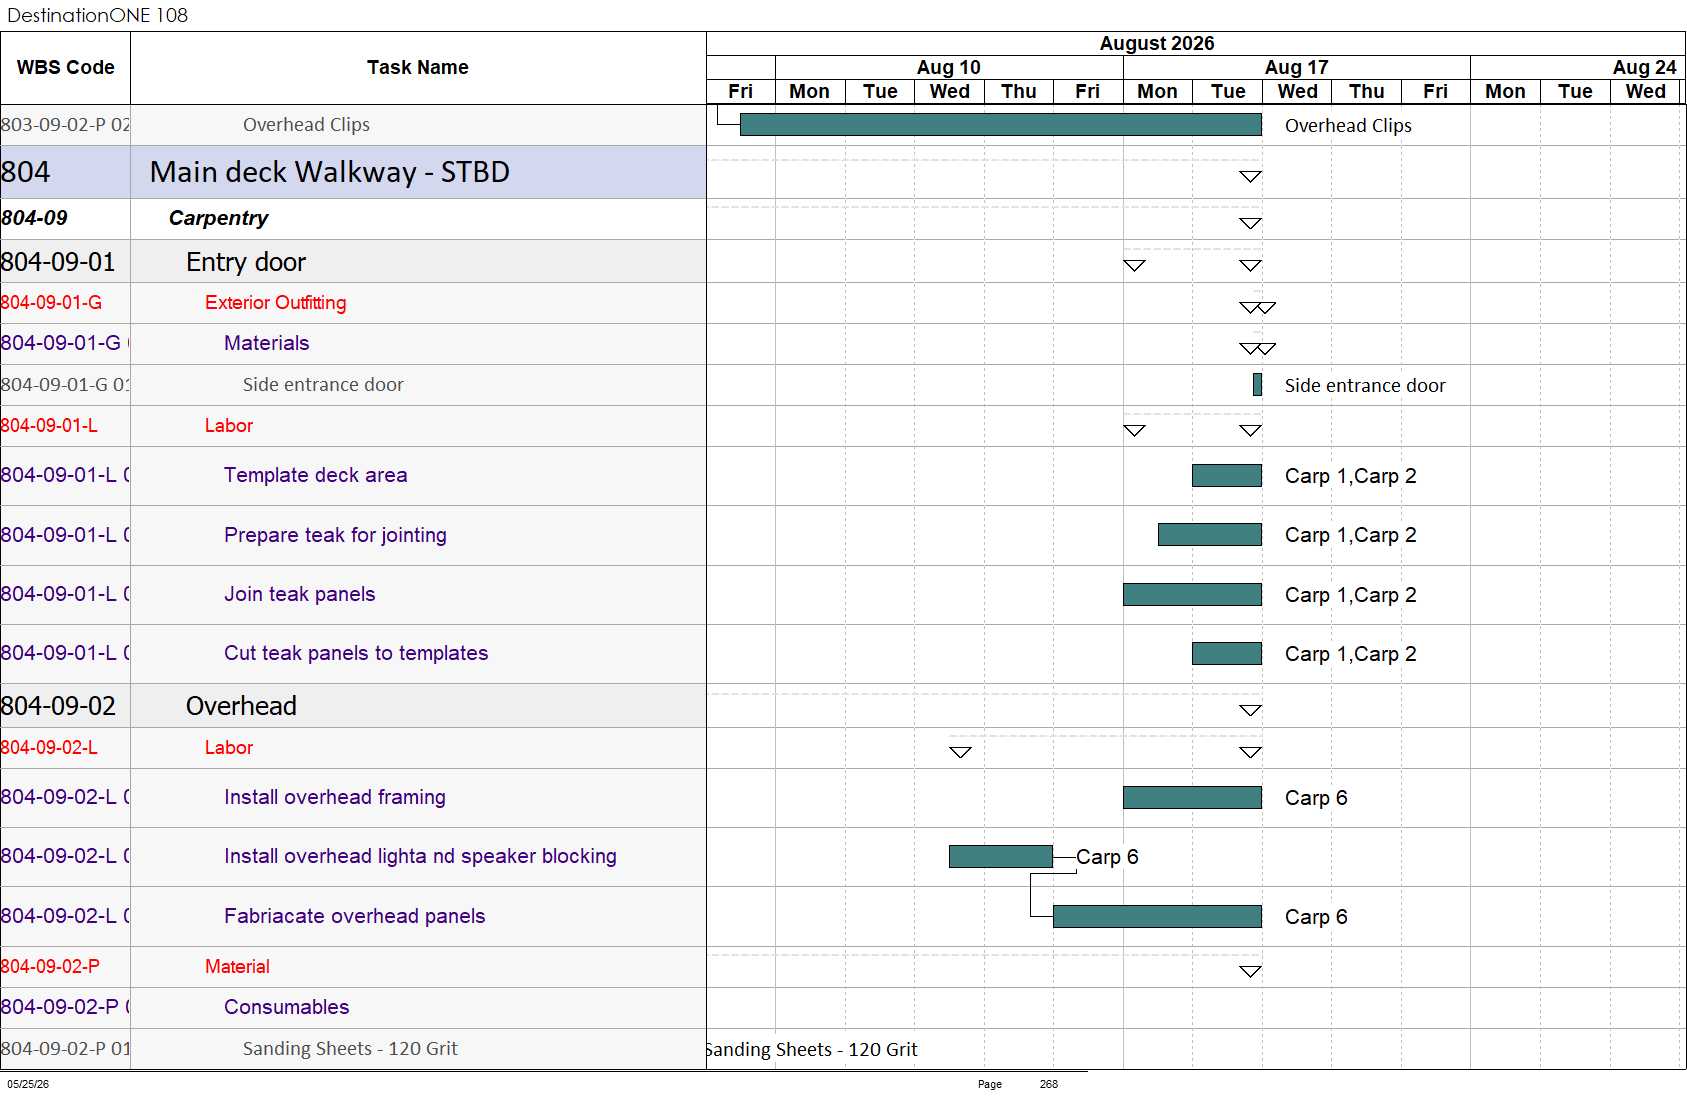Click the Main deck Walkway summary end marker
This screenshot has height=1097, width=1687.
point(1250,176)
